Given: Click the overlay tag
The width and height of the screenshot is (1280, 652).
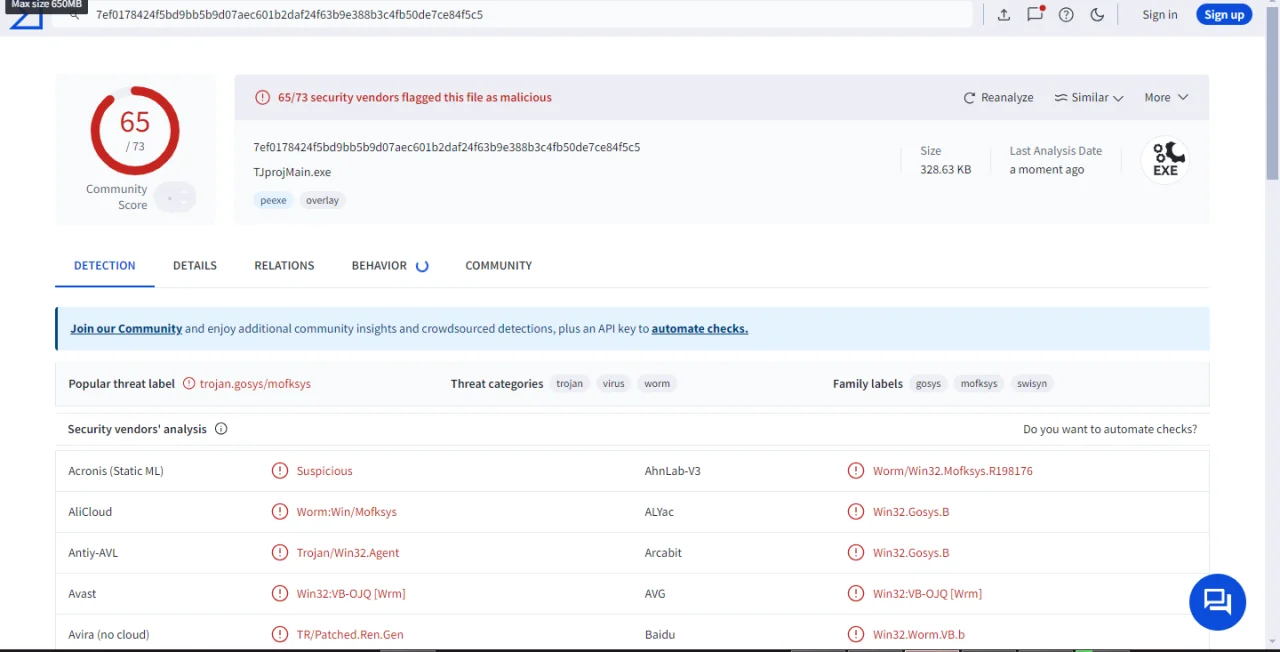Looking at the screenshot, I should coord(322,200).
